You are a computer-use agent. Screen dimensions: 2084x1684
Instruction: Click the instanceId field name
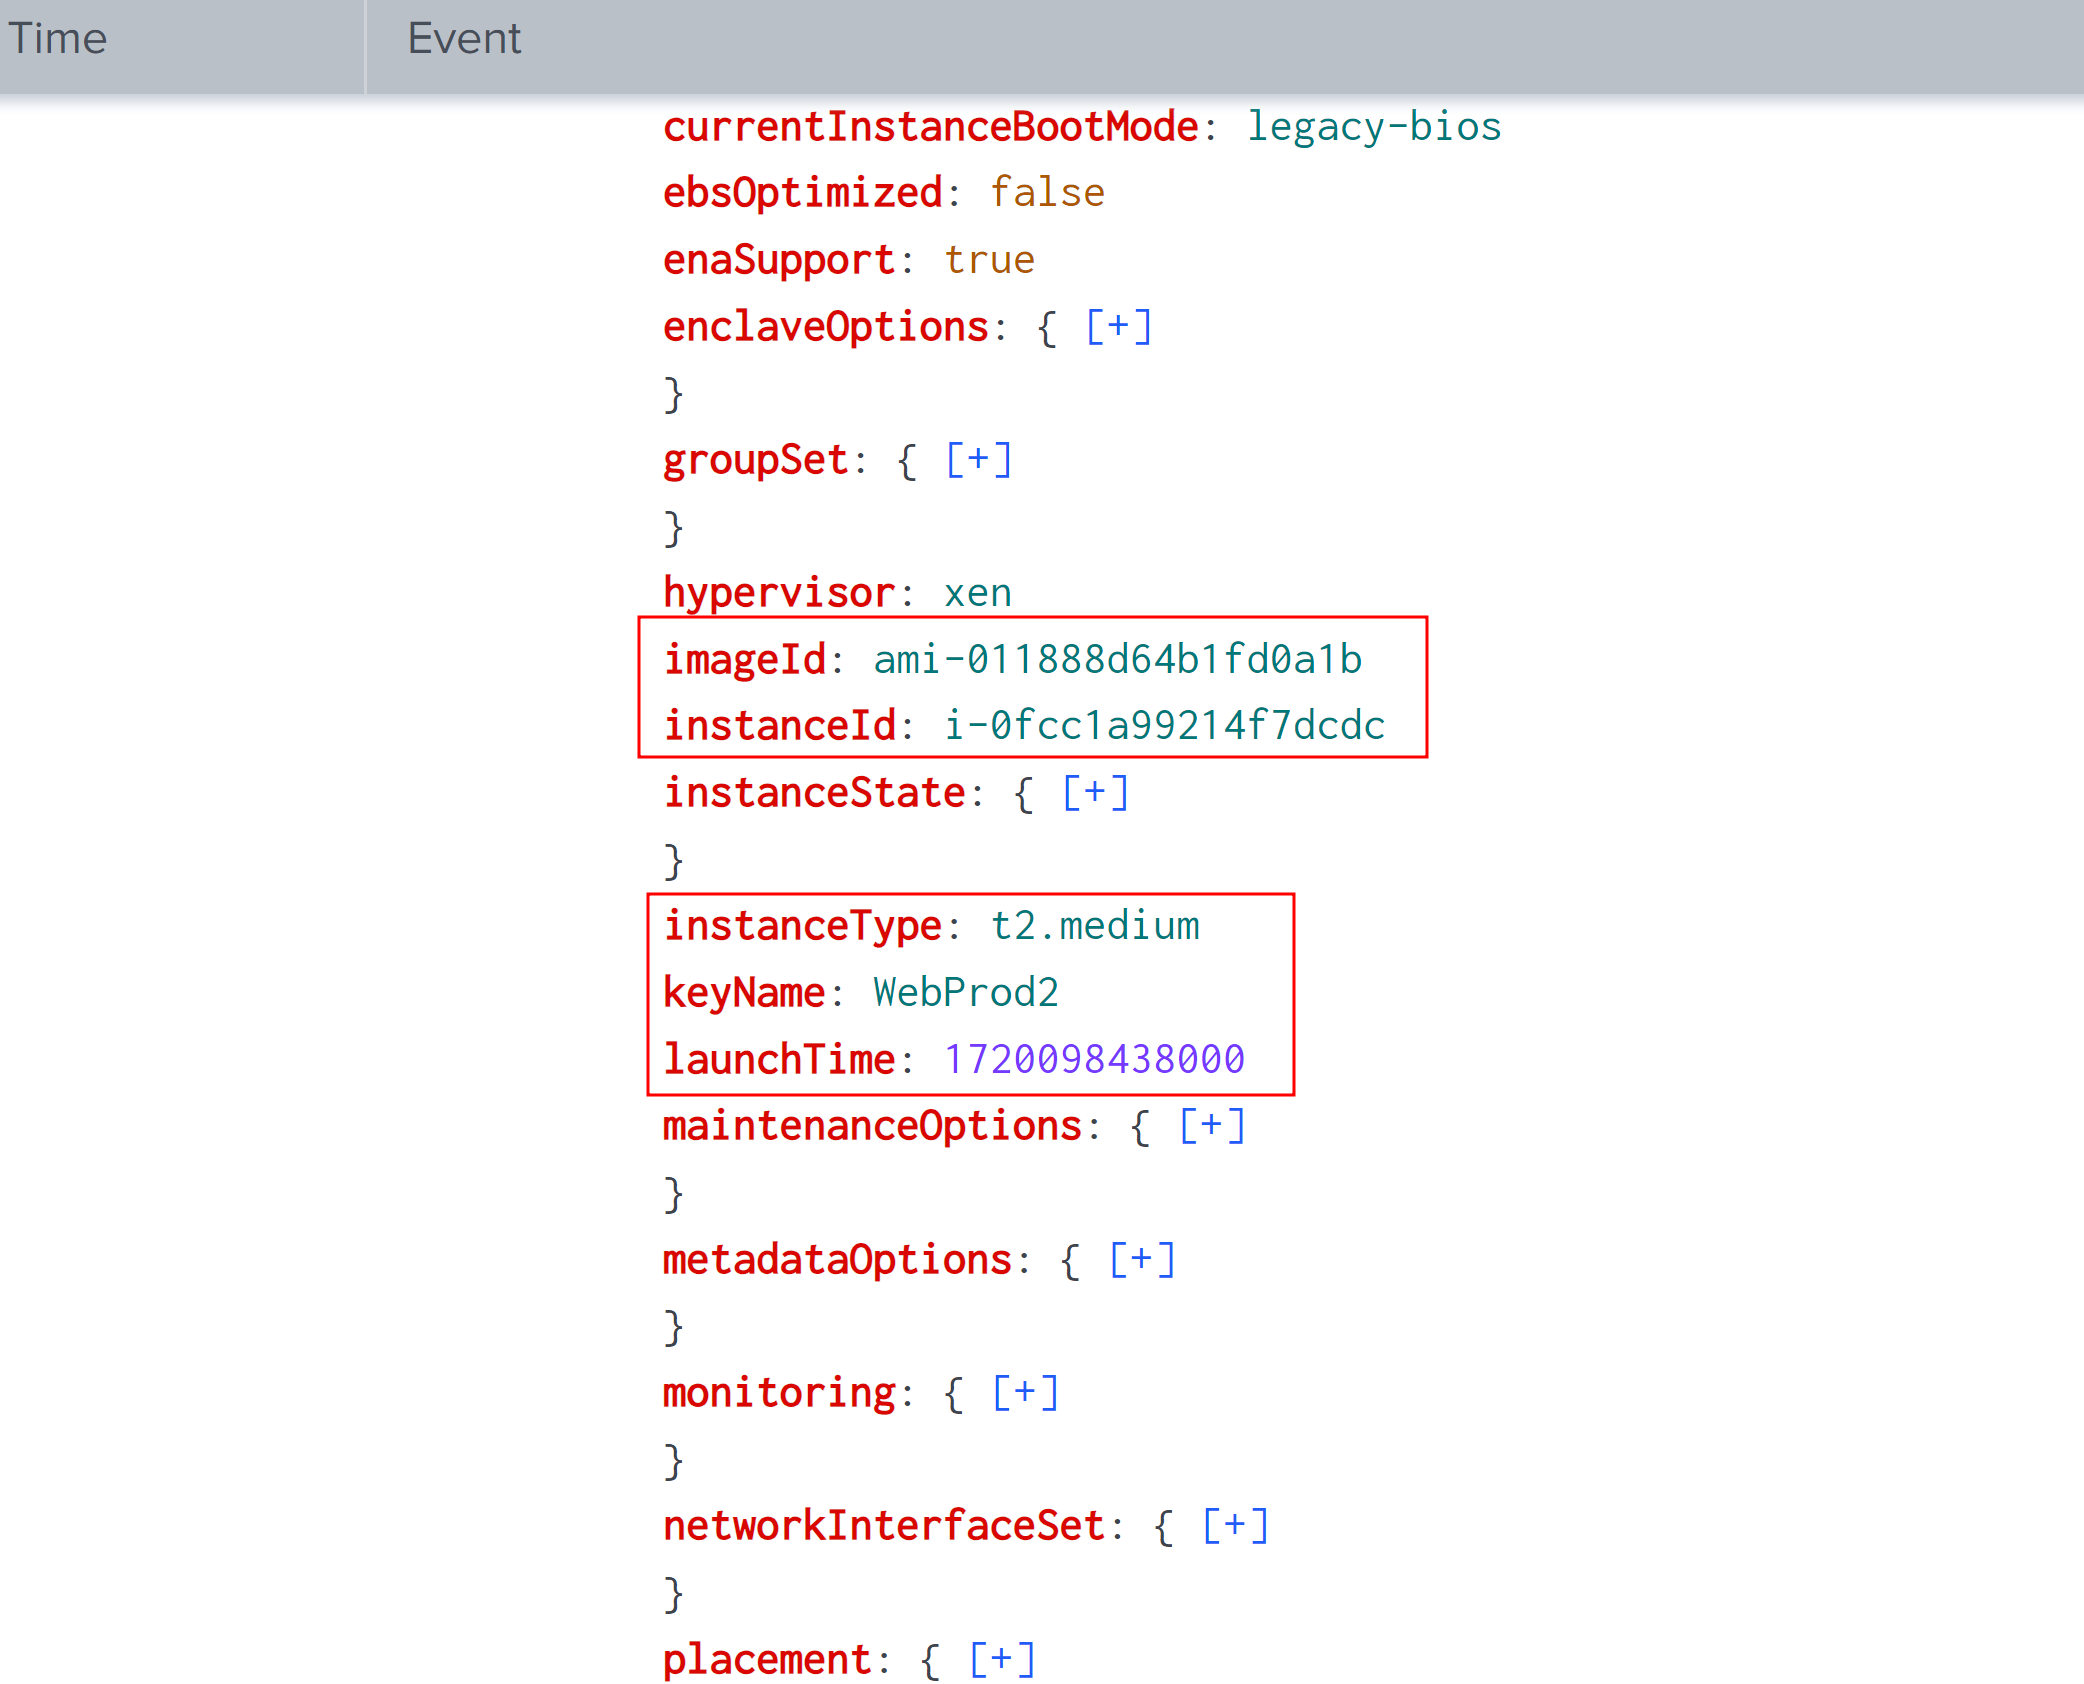[x=780, y=726]
